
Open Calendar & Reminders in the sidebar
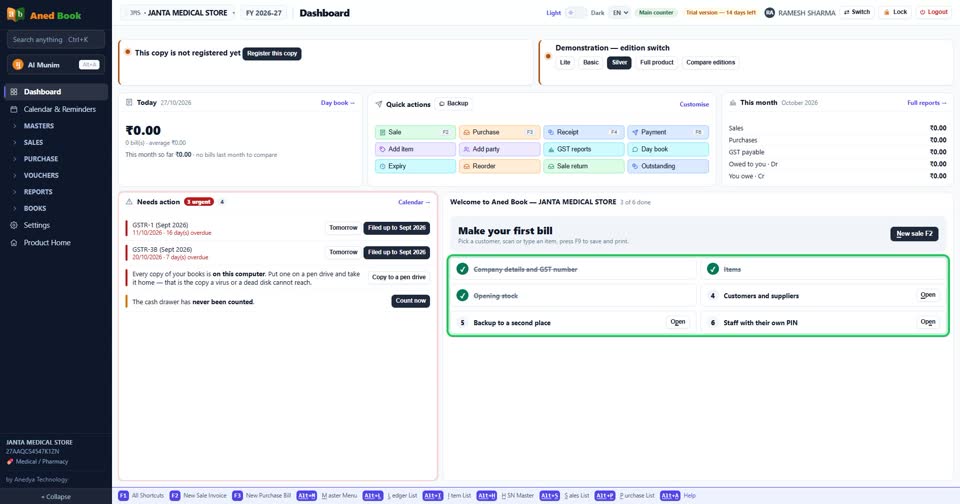[56, 109]
